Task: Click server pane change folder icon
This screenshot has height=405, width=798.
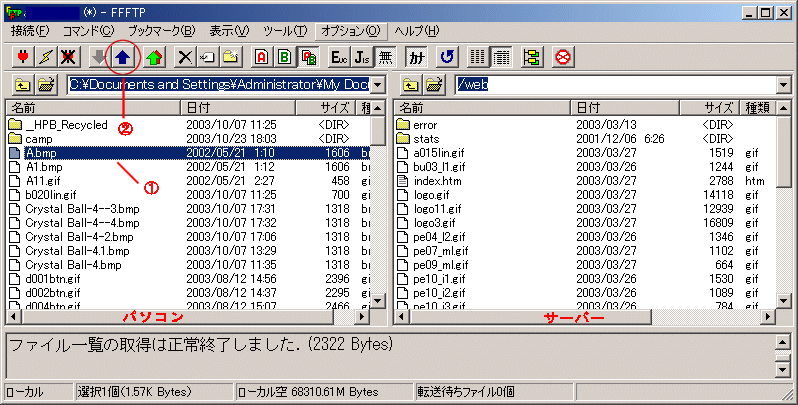Action: coord(434,85)
